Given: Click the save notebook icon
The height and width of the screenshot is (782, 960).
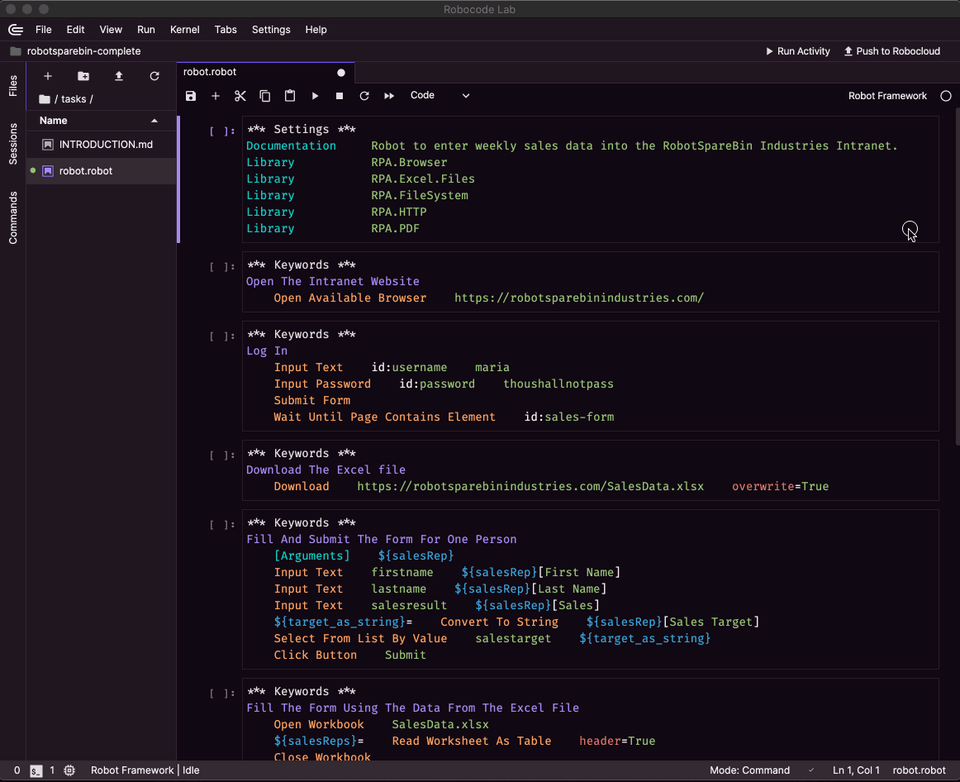Looking at the screenshot, I should coord(191,96).
